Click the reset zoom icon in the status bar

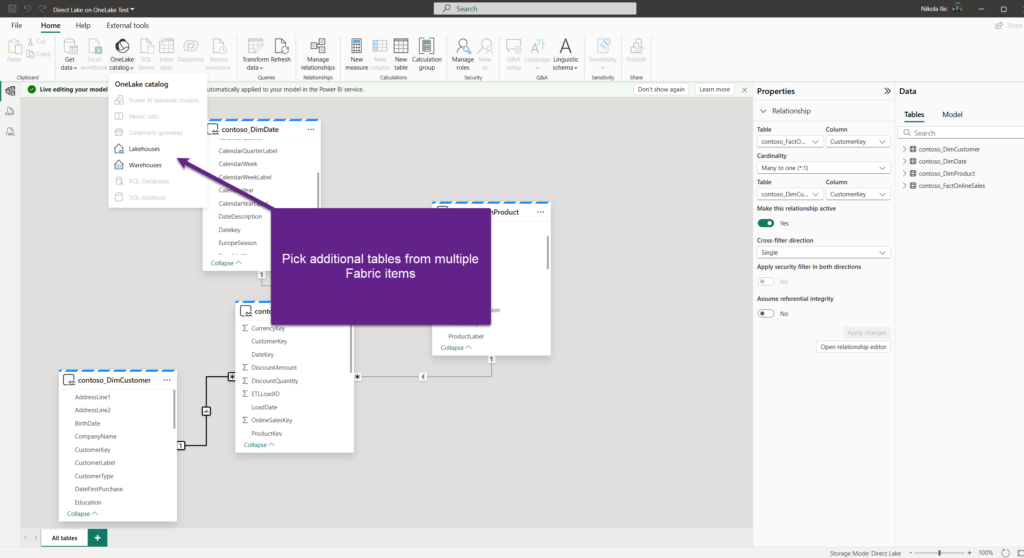click(x=1005, y=553)
